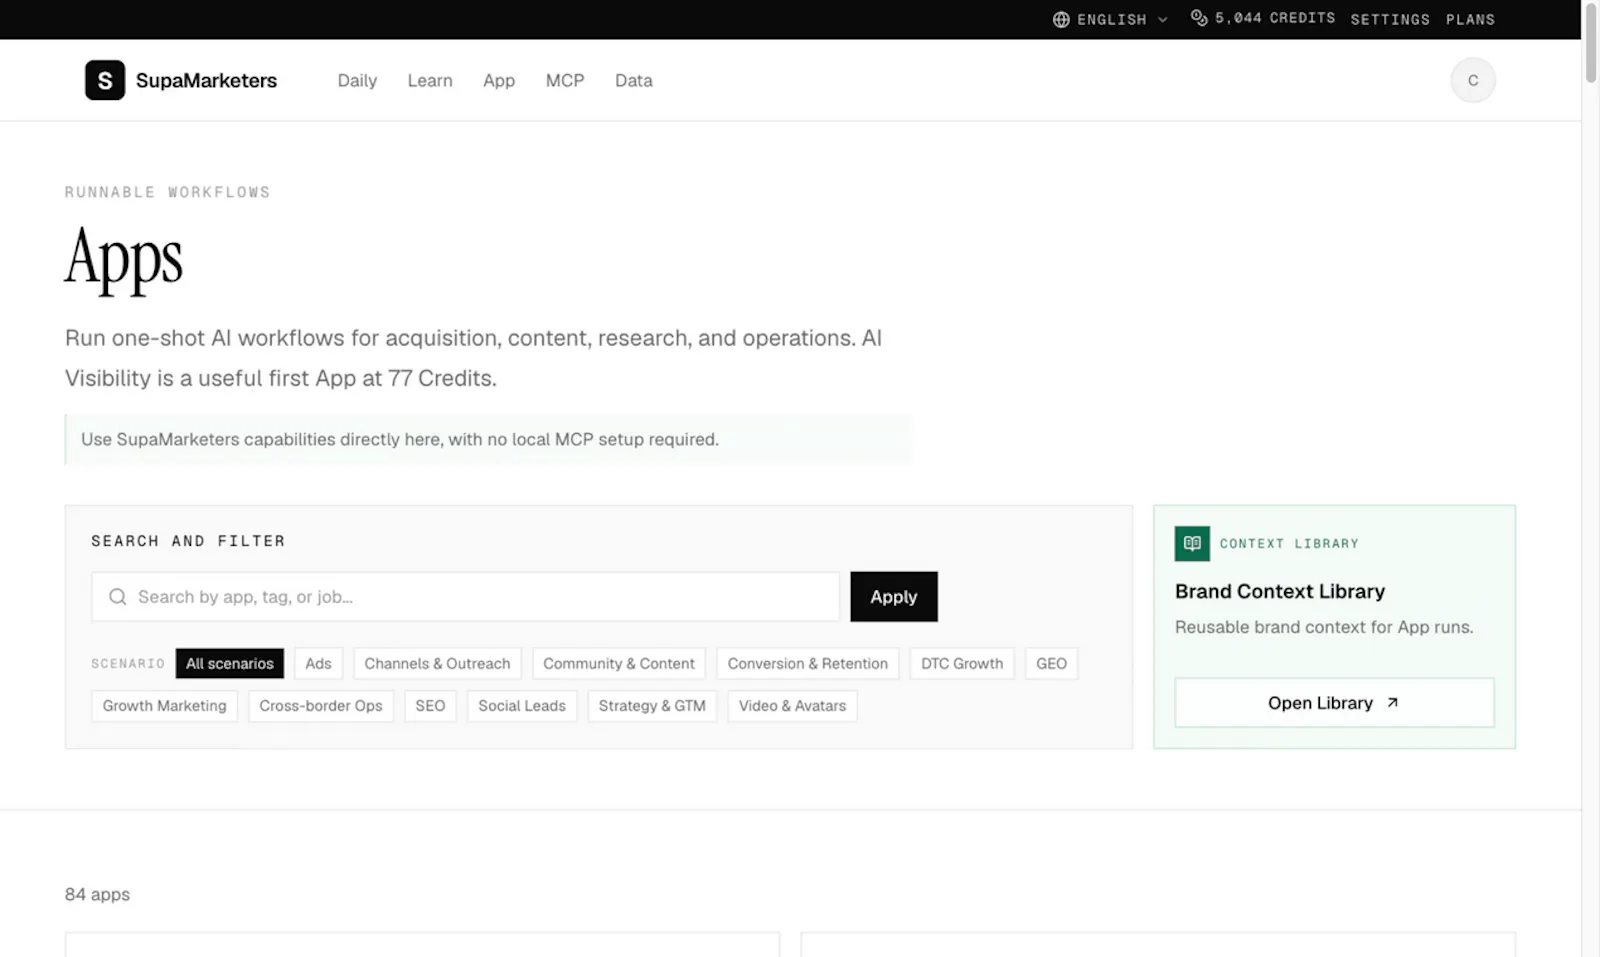Open Settings in the top bar
Image resolution: width=1600 pixels, height=957 pixels.
pos(1390,19)
